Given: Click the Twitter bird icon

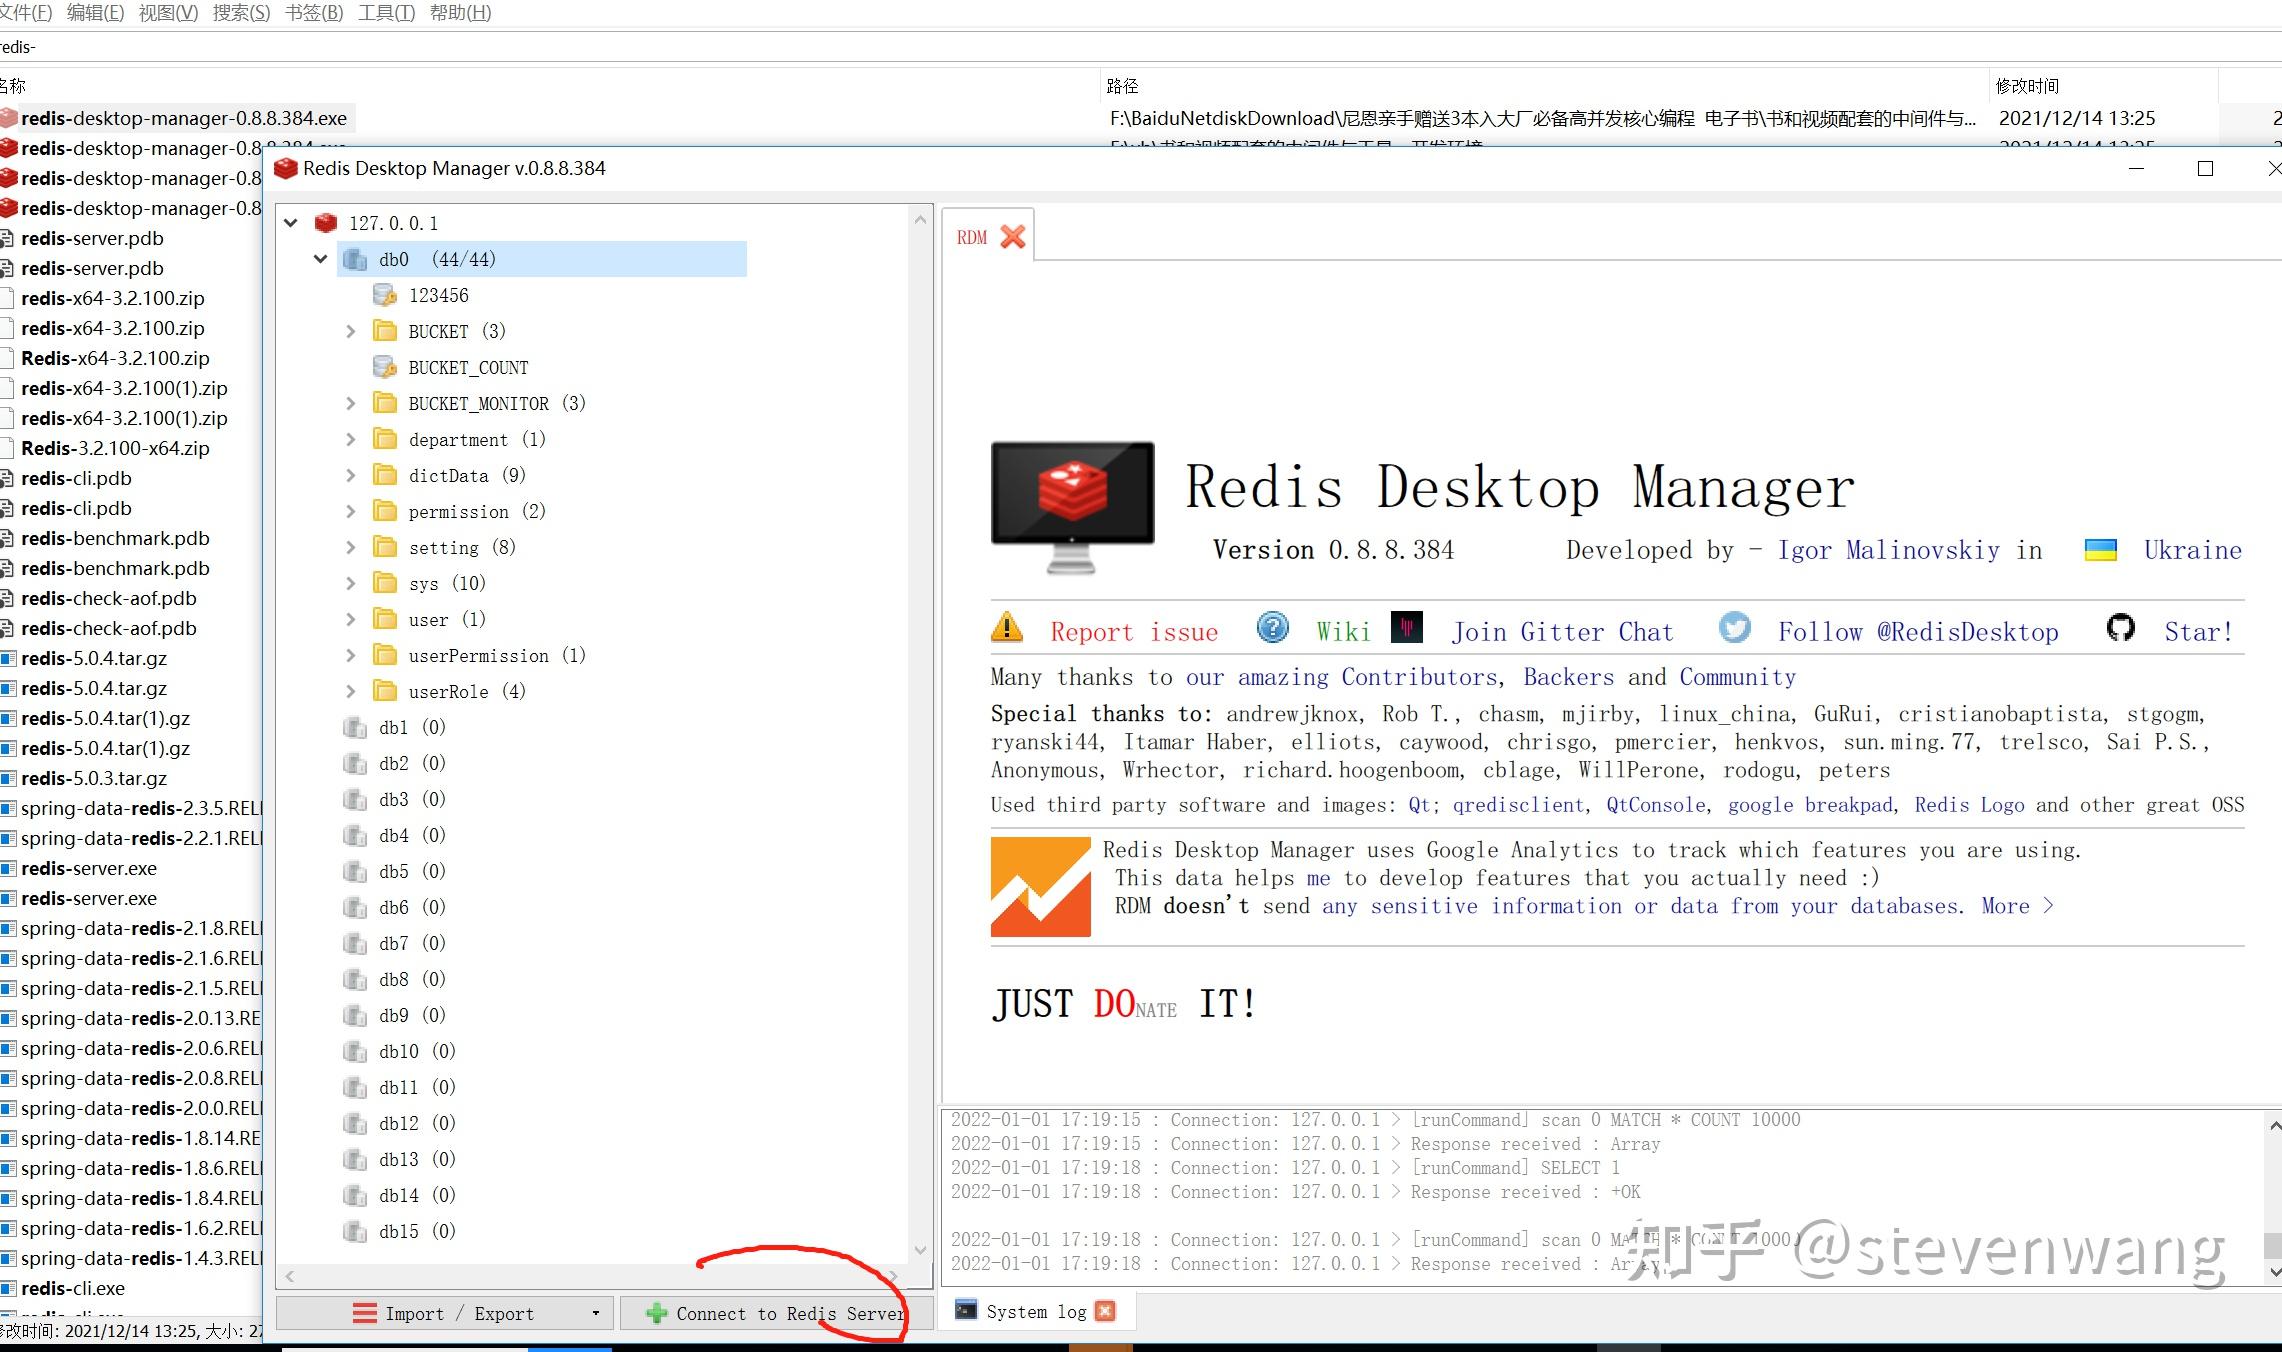Looking at the screenshot, I should [1735, 628].
